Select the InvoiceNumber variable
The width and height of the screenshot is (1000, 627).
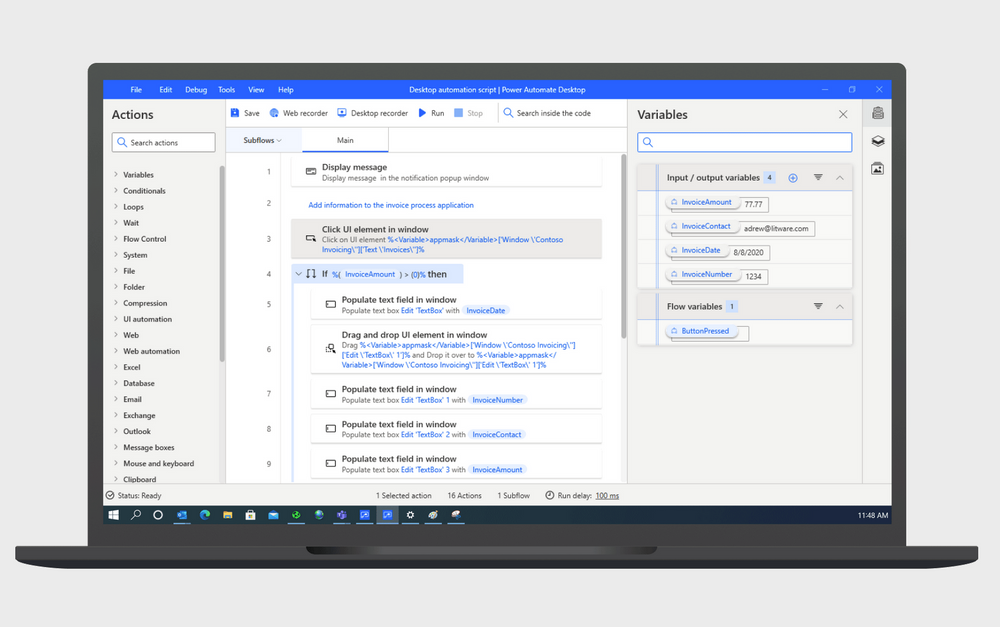click(702, 275)
